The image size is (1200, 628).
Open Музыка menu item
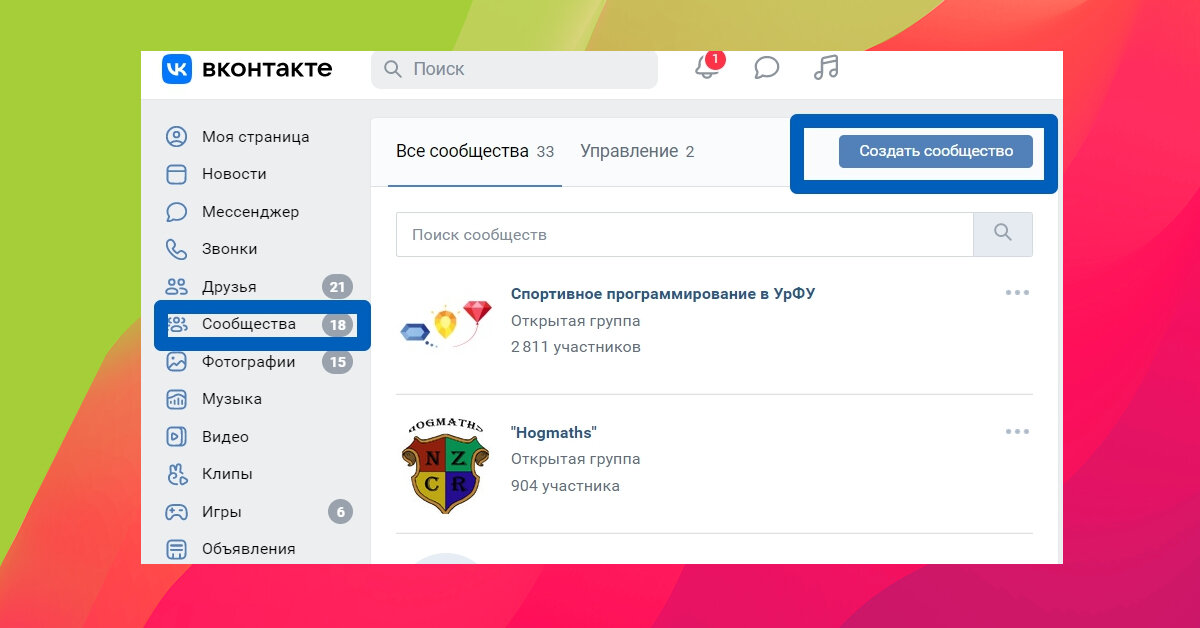pyautogui.click(x=232, y=399)
